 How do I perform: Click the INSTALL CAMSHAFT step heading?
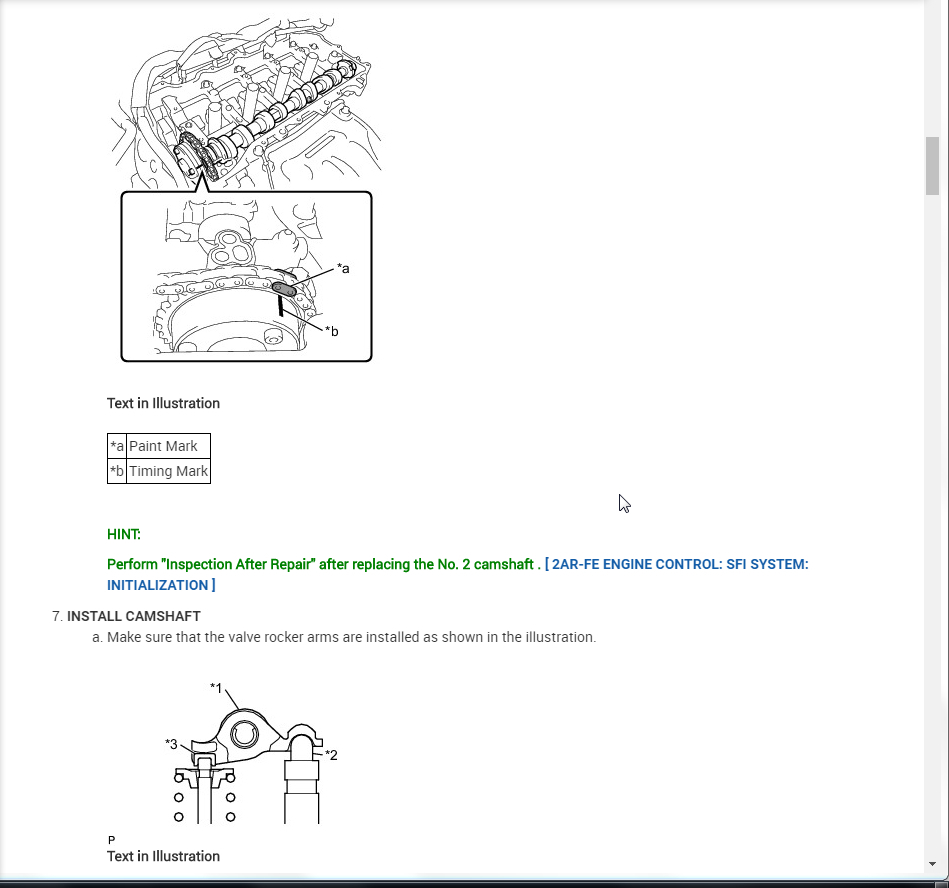coord(134,616)
